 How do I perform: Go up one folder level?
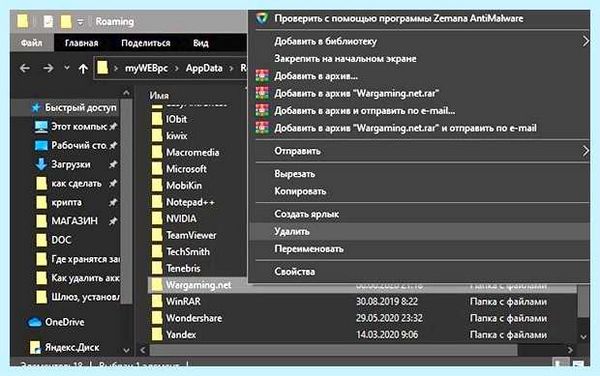pos(83,68)
